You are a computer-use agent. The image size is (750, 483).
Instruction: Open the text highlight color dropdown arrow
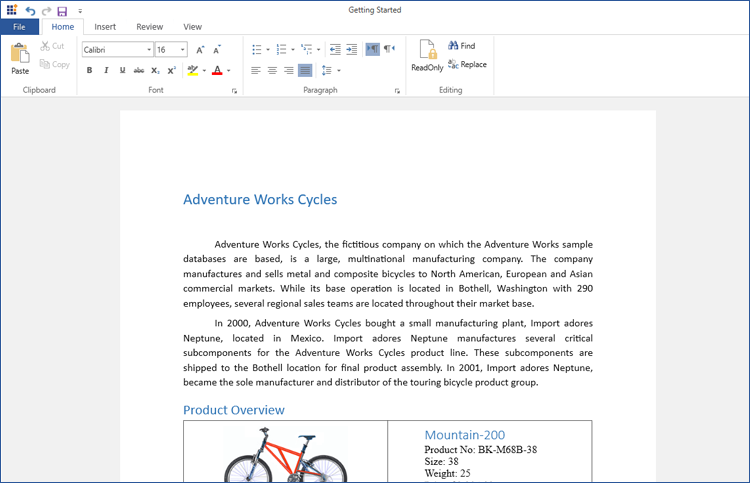point(204,71)
